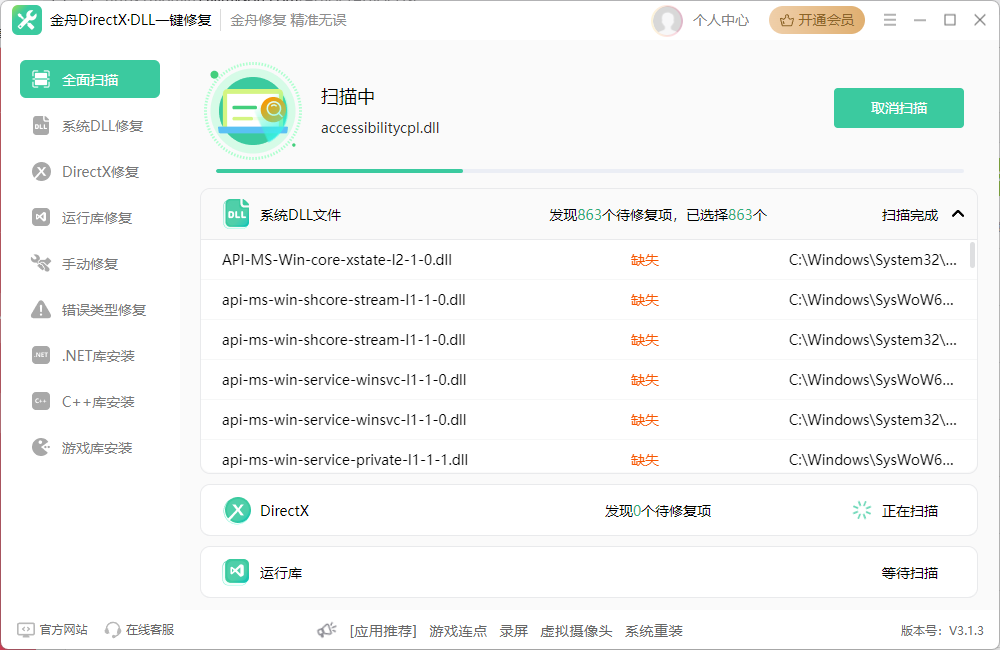Viewport: 1000px width, 650px height.
Task: Click the 系统DLL文件 section icon
Action: point(236,214)
